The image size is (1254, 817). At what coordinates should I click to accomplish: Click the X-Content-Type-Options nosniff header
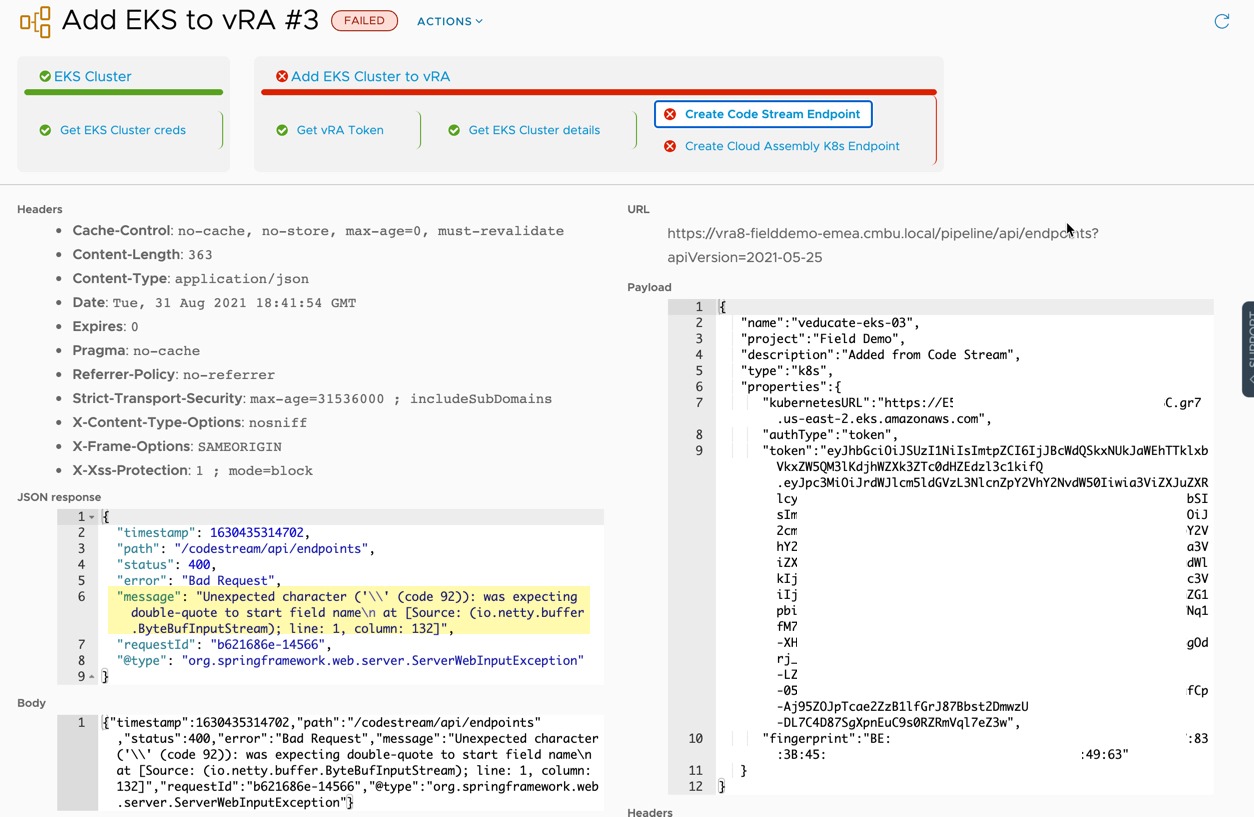click(x=189, y=423)
